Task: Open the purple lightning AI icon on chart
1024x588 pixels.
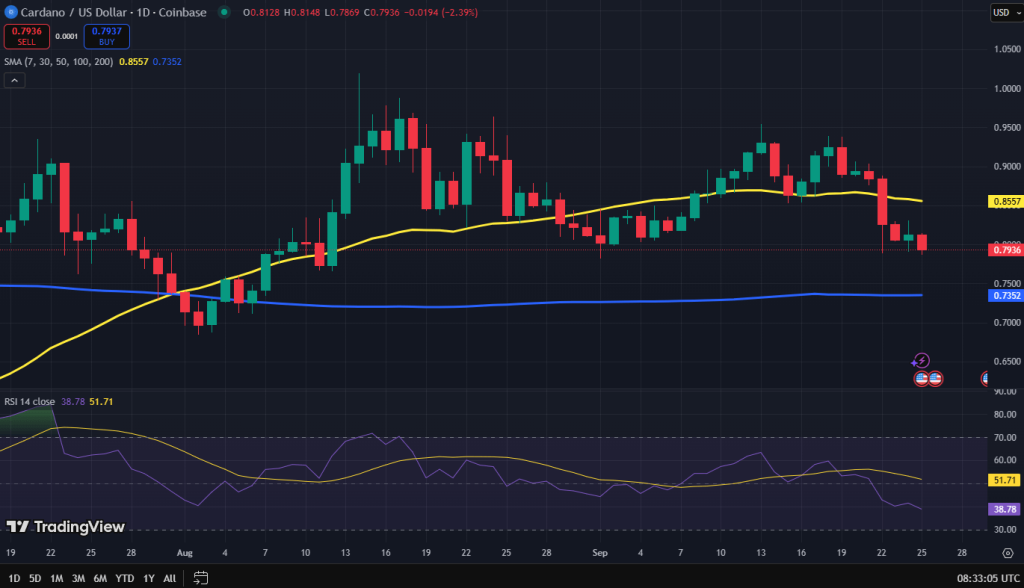Action: pos(921,361)
